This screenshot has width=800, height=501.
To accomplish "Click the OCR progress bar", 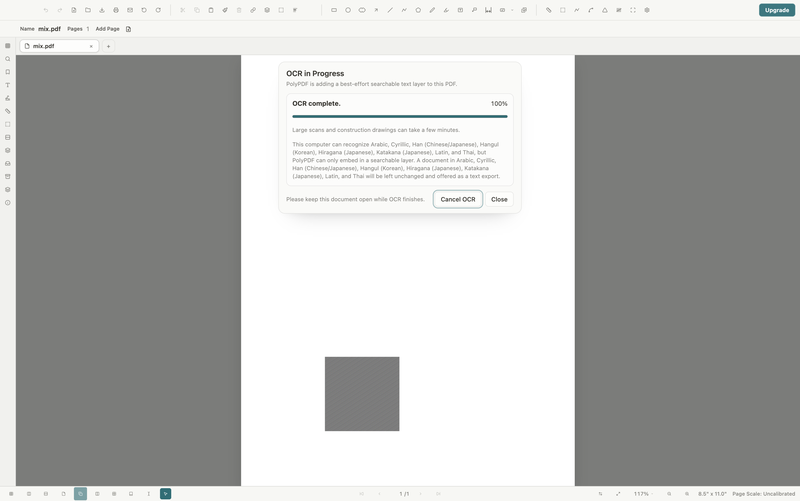I will pyautogui.click(x=399, y=116).
